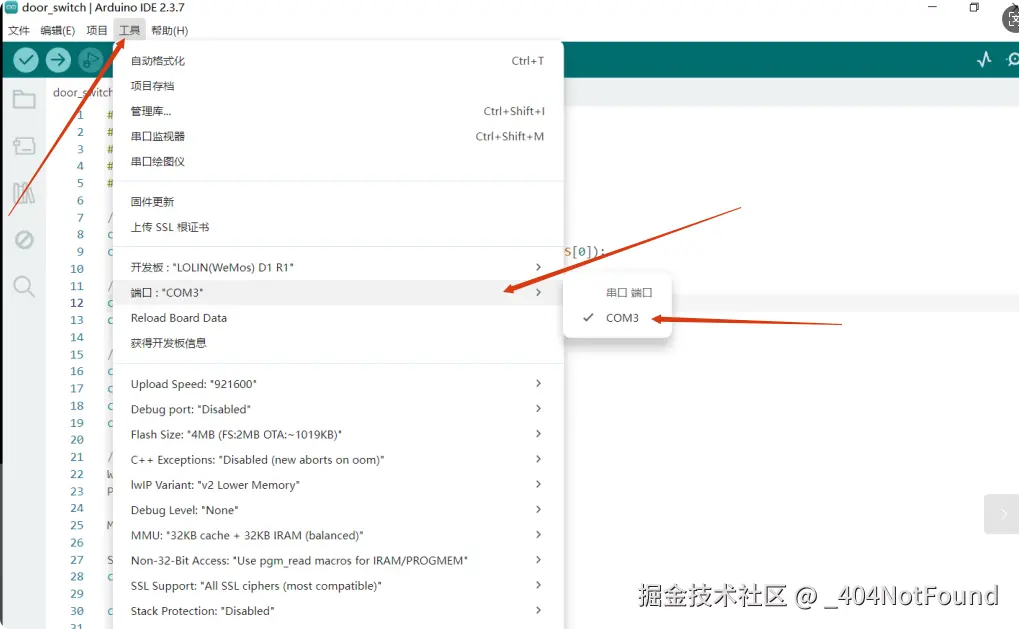Screen dimensions: 1019x629
Task: Click line number 6 in the gutter
Action: pos(80,200)
